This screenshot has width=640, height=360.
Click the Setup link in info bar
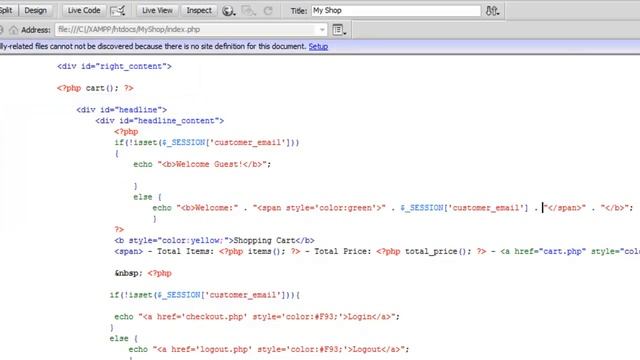pos(318,47)
